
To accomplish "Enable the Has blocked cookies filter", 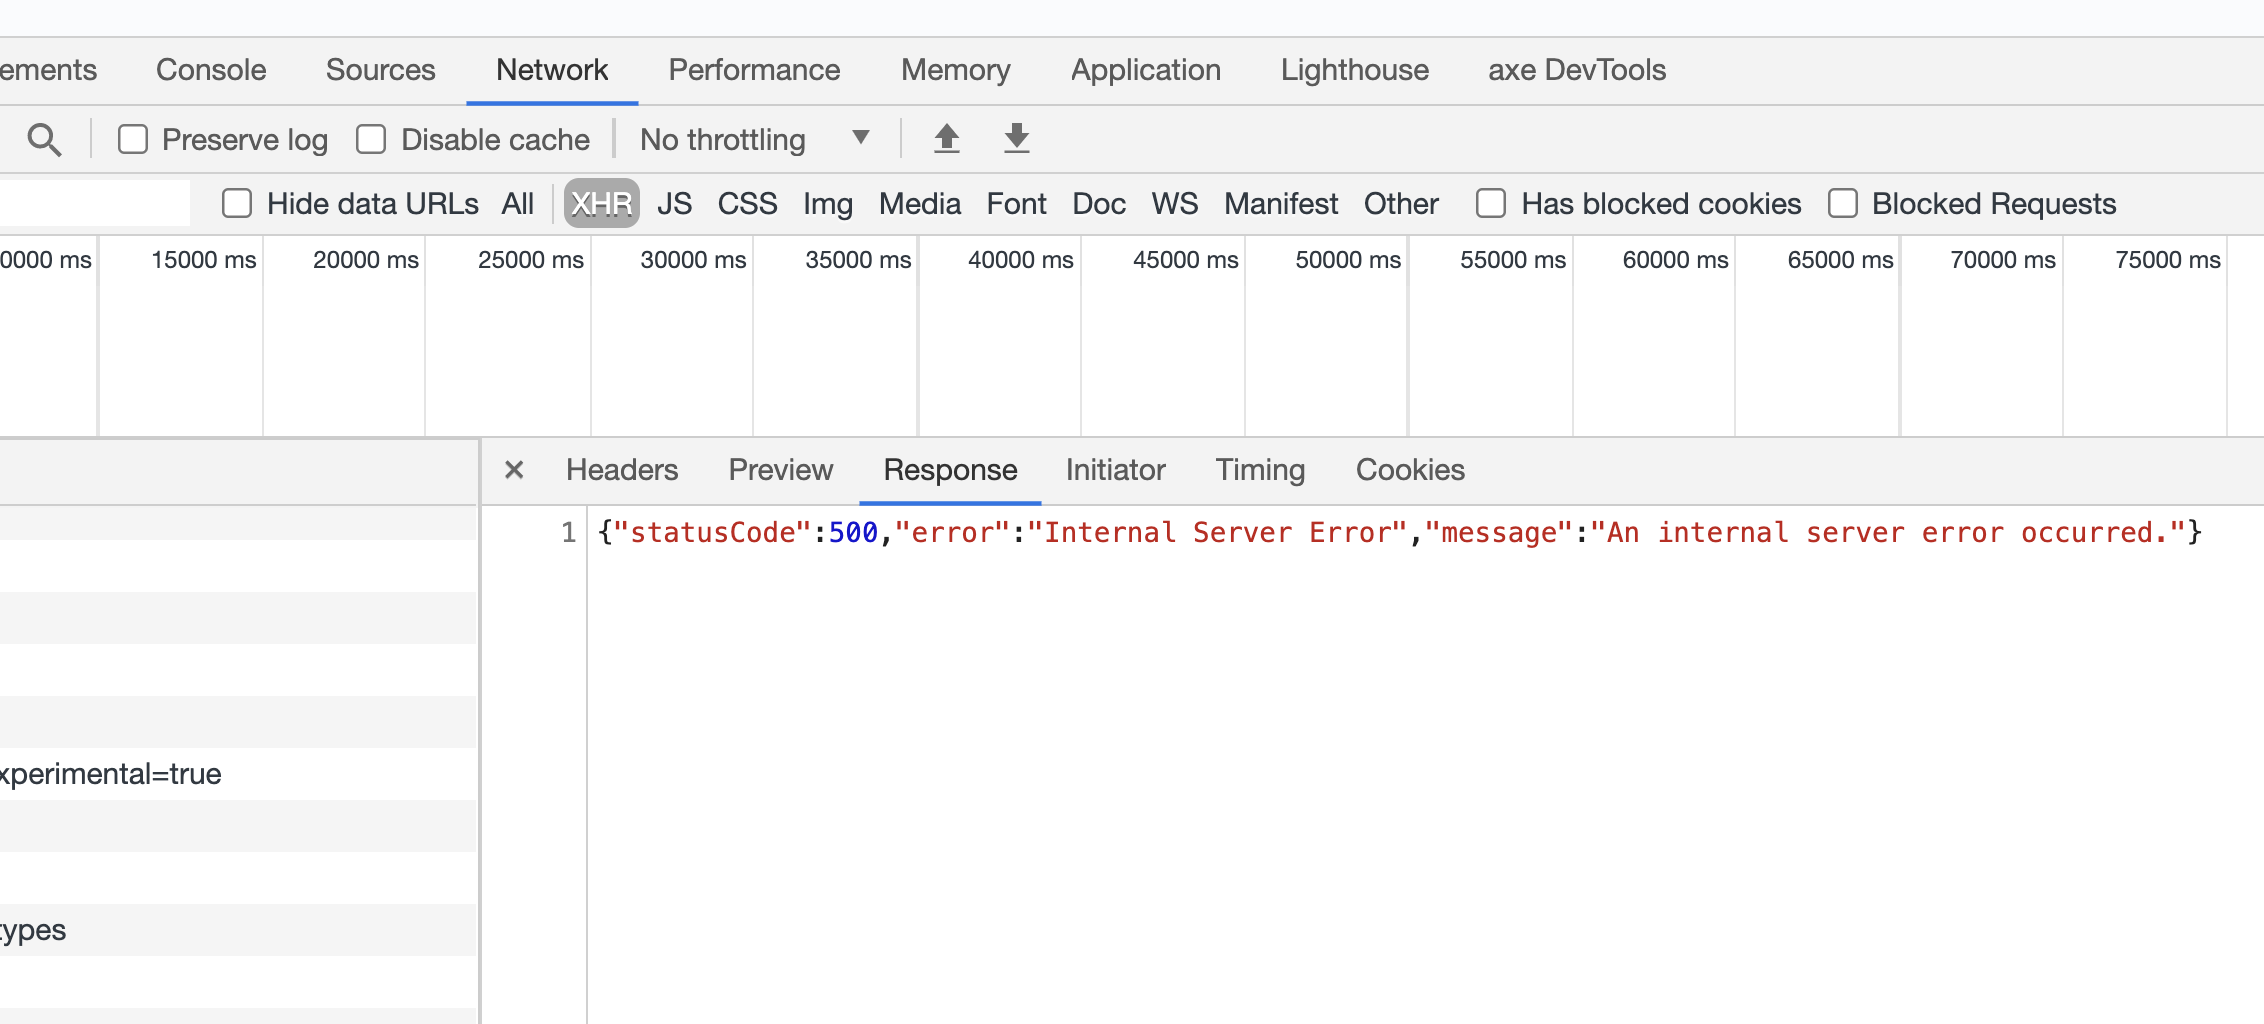I will point(1491,203).
